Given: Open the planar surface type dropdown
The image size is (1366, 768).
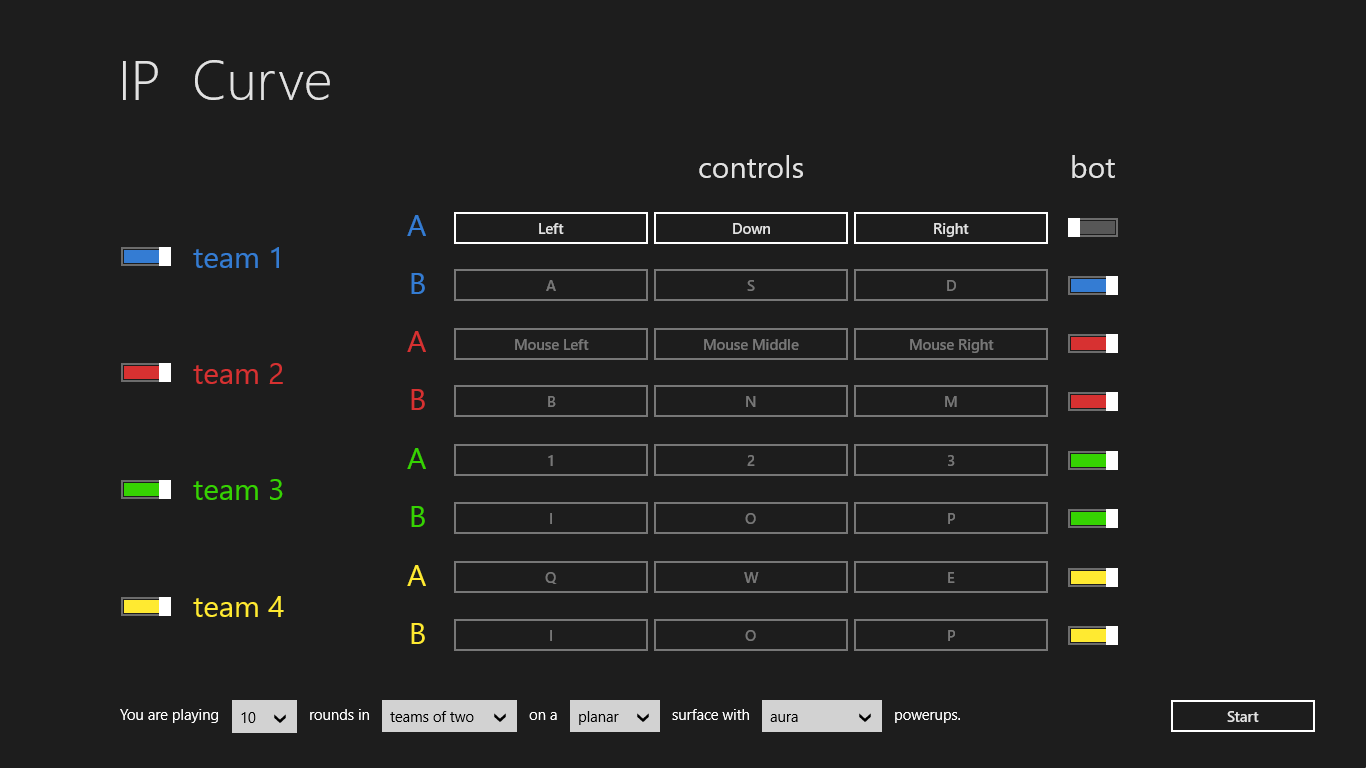Looking at the screenshot, I should point(614,717).
